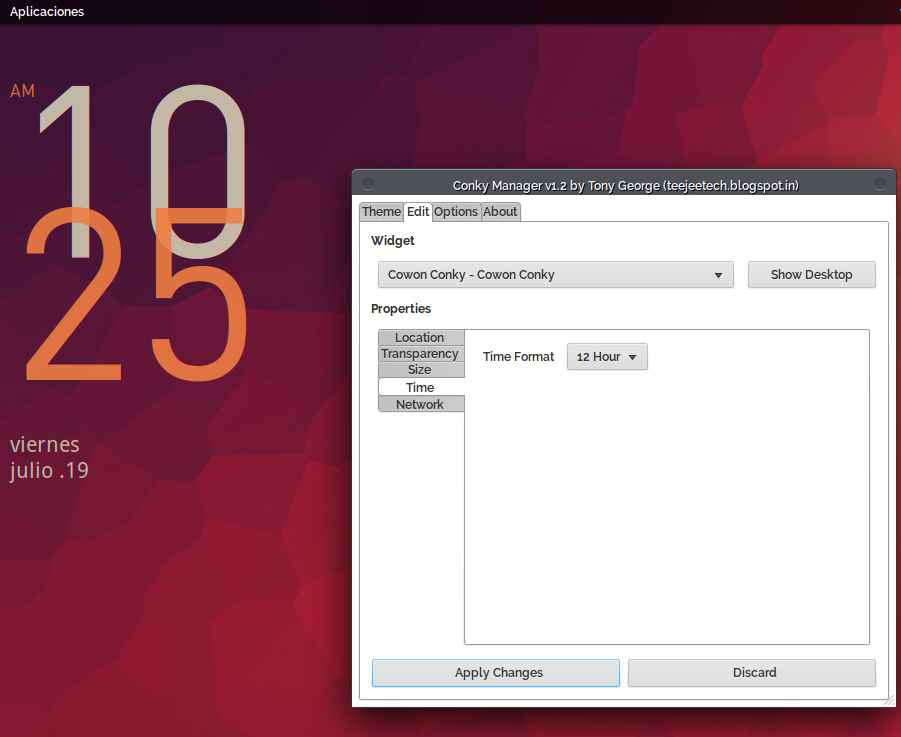Open the Network properties section
Image resolution: width=901 pixels, height=737 pixels.
[x=420, y=404]
